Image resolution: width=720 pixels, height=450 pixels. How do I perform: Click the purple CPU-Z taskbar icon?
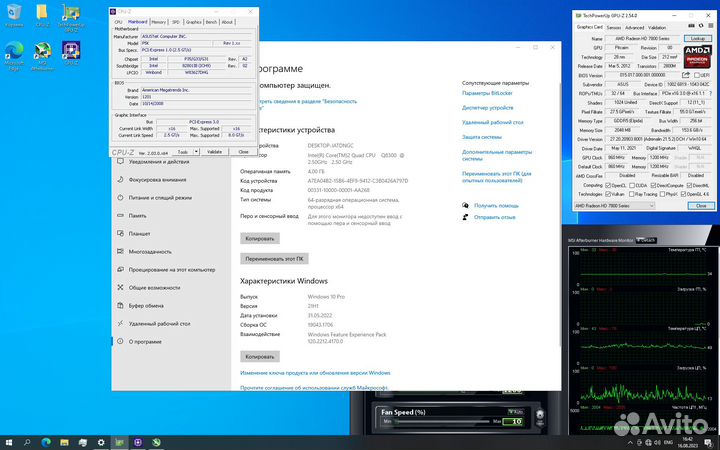[x=138, y=442]
